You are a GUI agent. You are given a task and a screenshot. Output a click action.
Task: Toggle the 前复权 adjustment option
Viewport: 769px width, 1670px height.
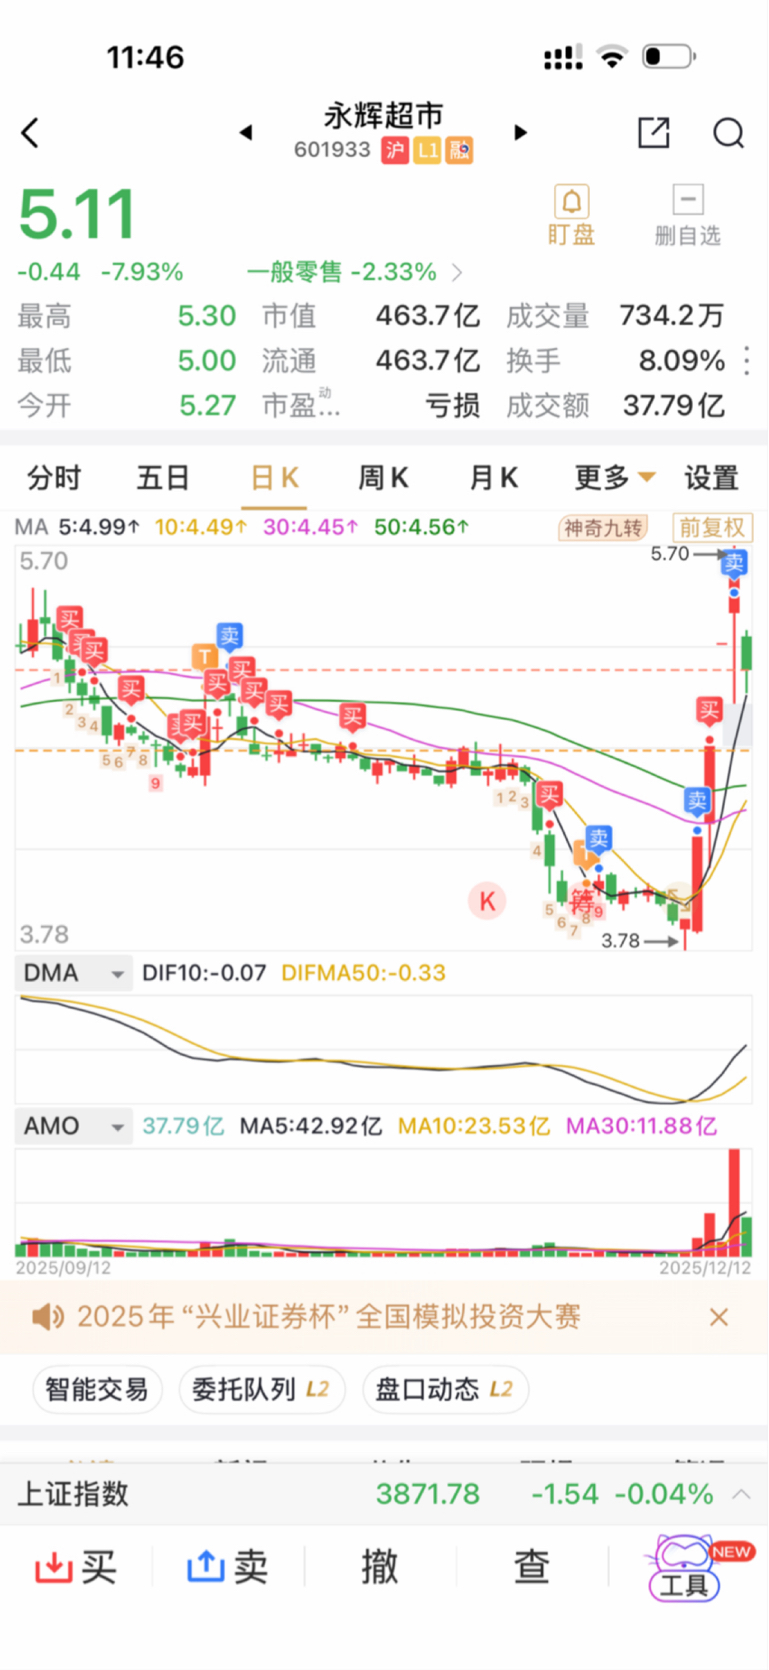712,527
